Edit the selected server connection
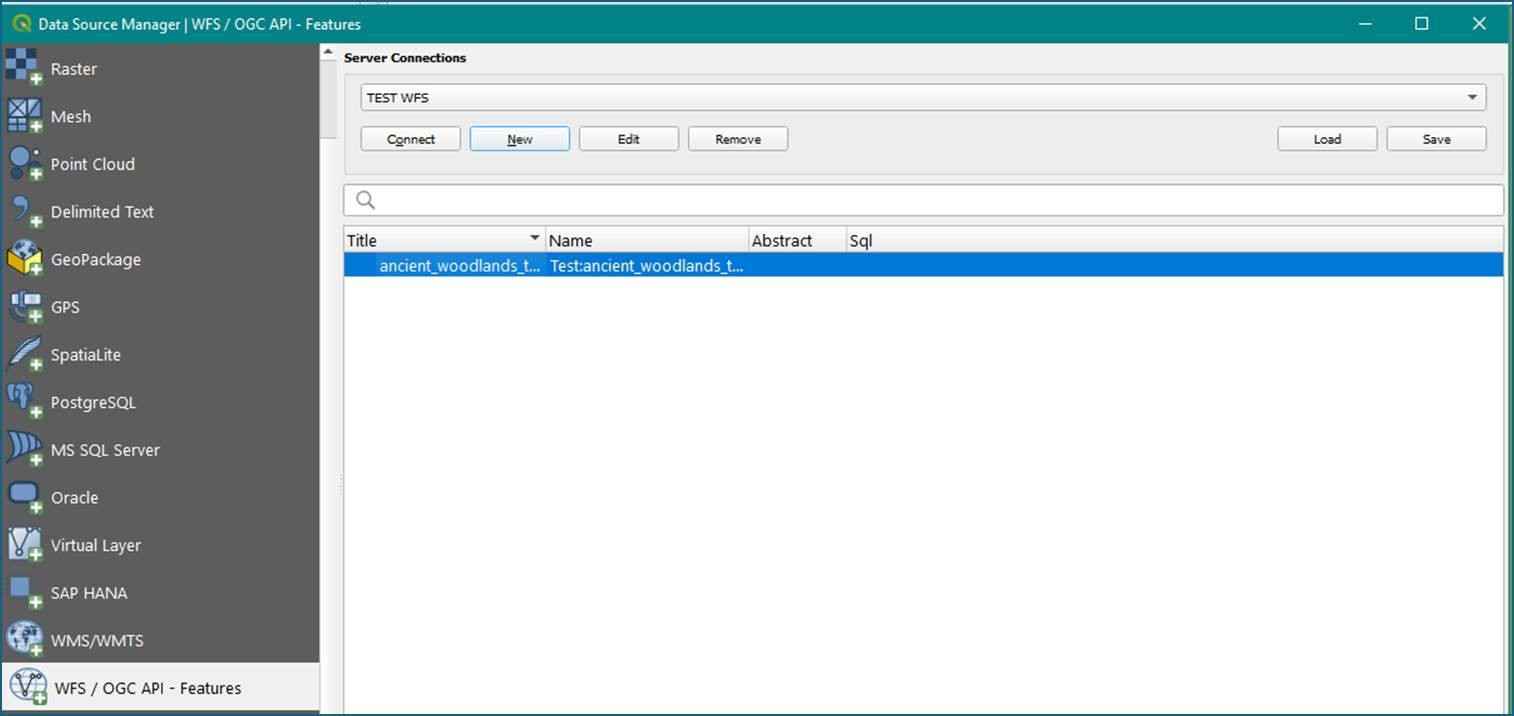 pos(629,139)
